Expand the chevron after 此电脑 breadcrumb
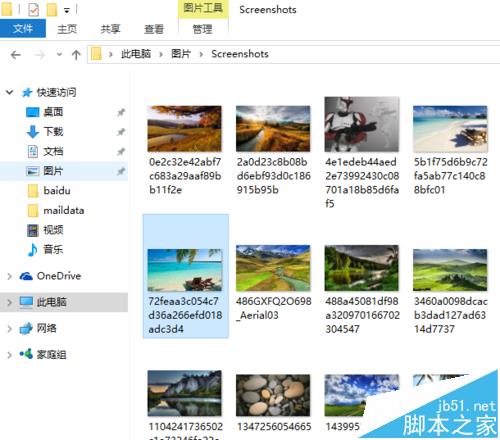The height and width of the screenshot is (440, 500). [161, 54]
